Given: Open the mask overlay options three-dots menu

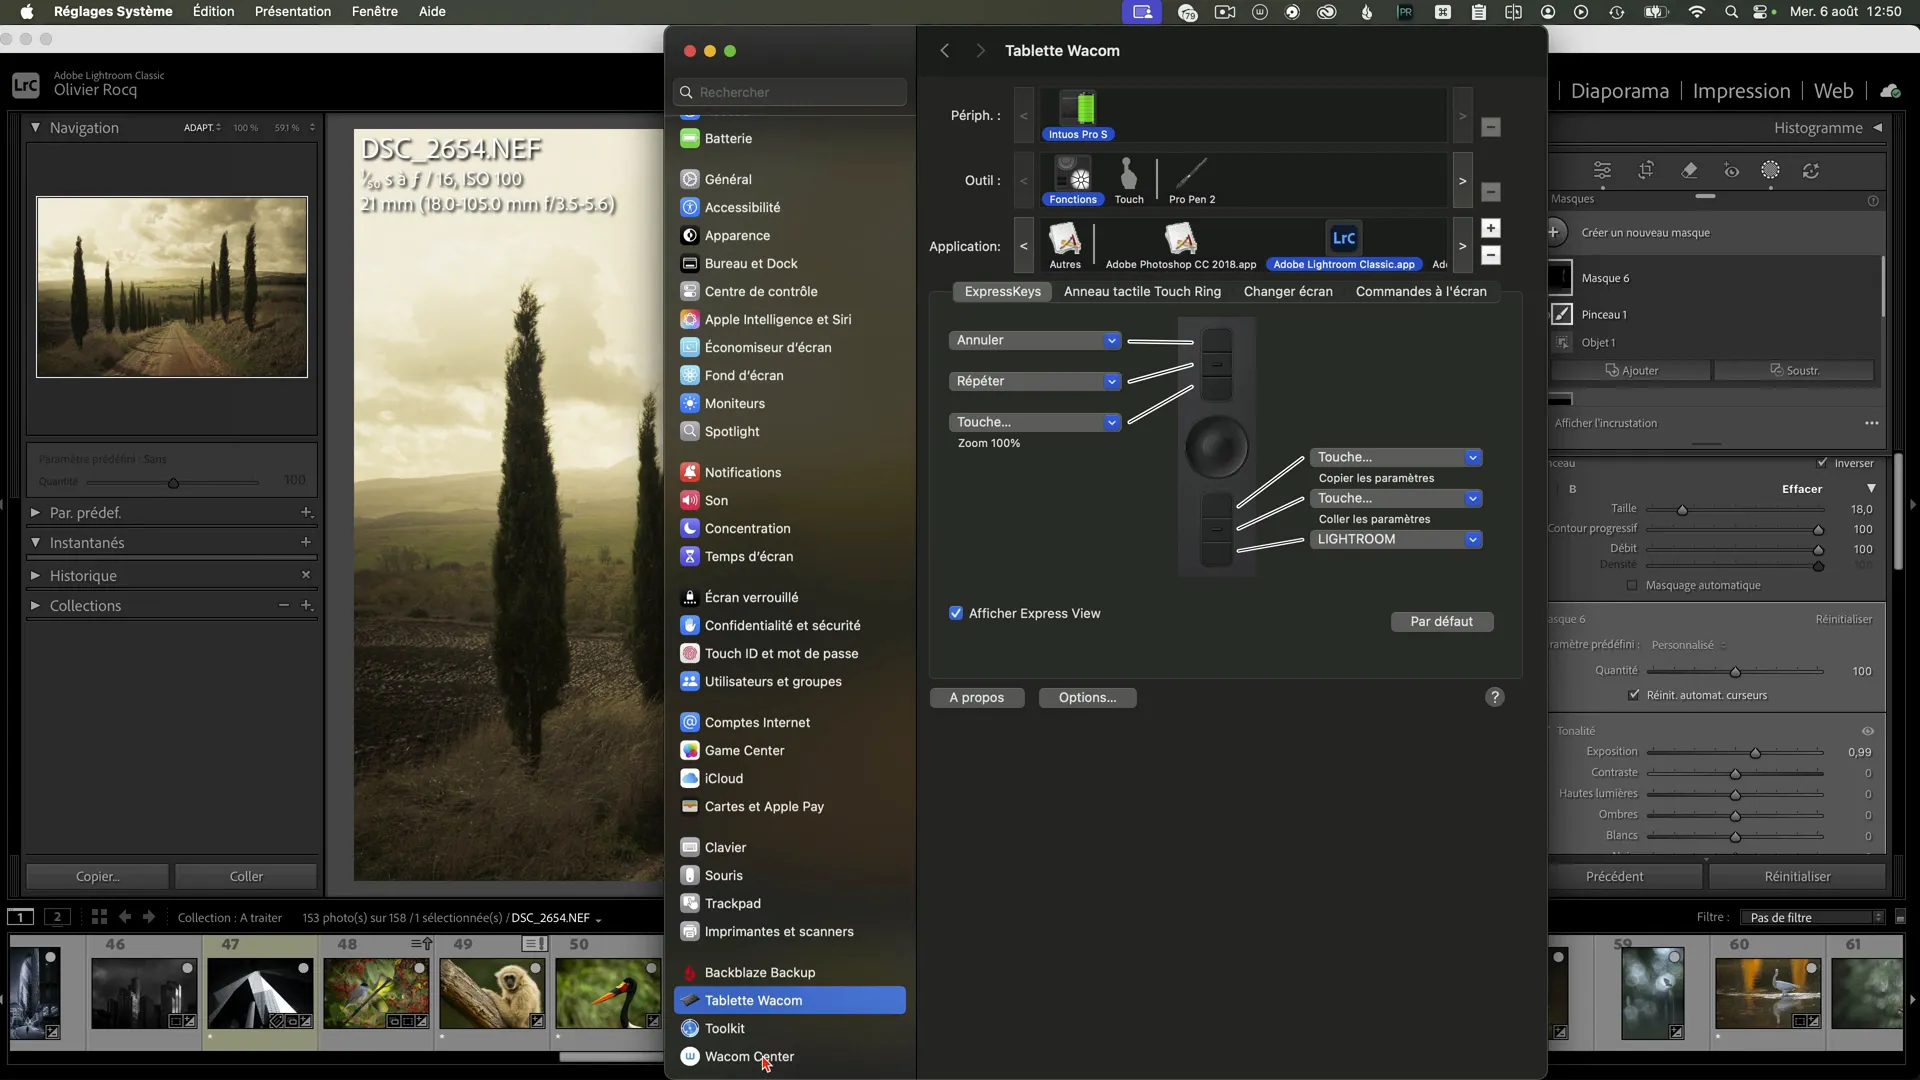Looking at the screenshot, I should pos(1871,423).
